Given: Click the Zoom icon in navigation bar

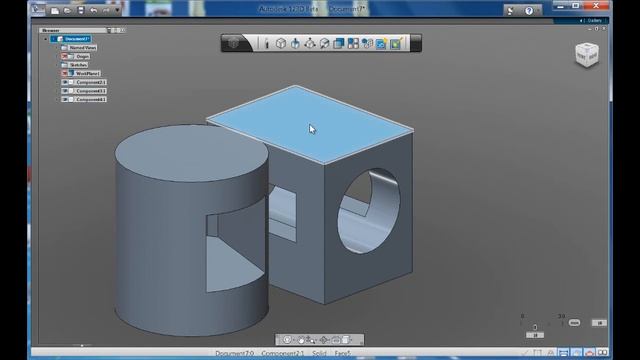Looking at the screenshot, I should click(x=311, y=340).
